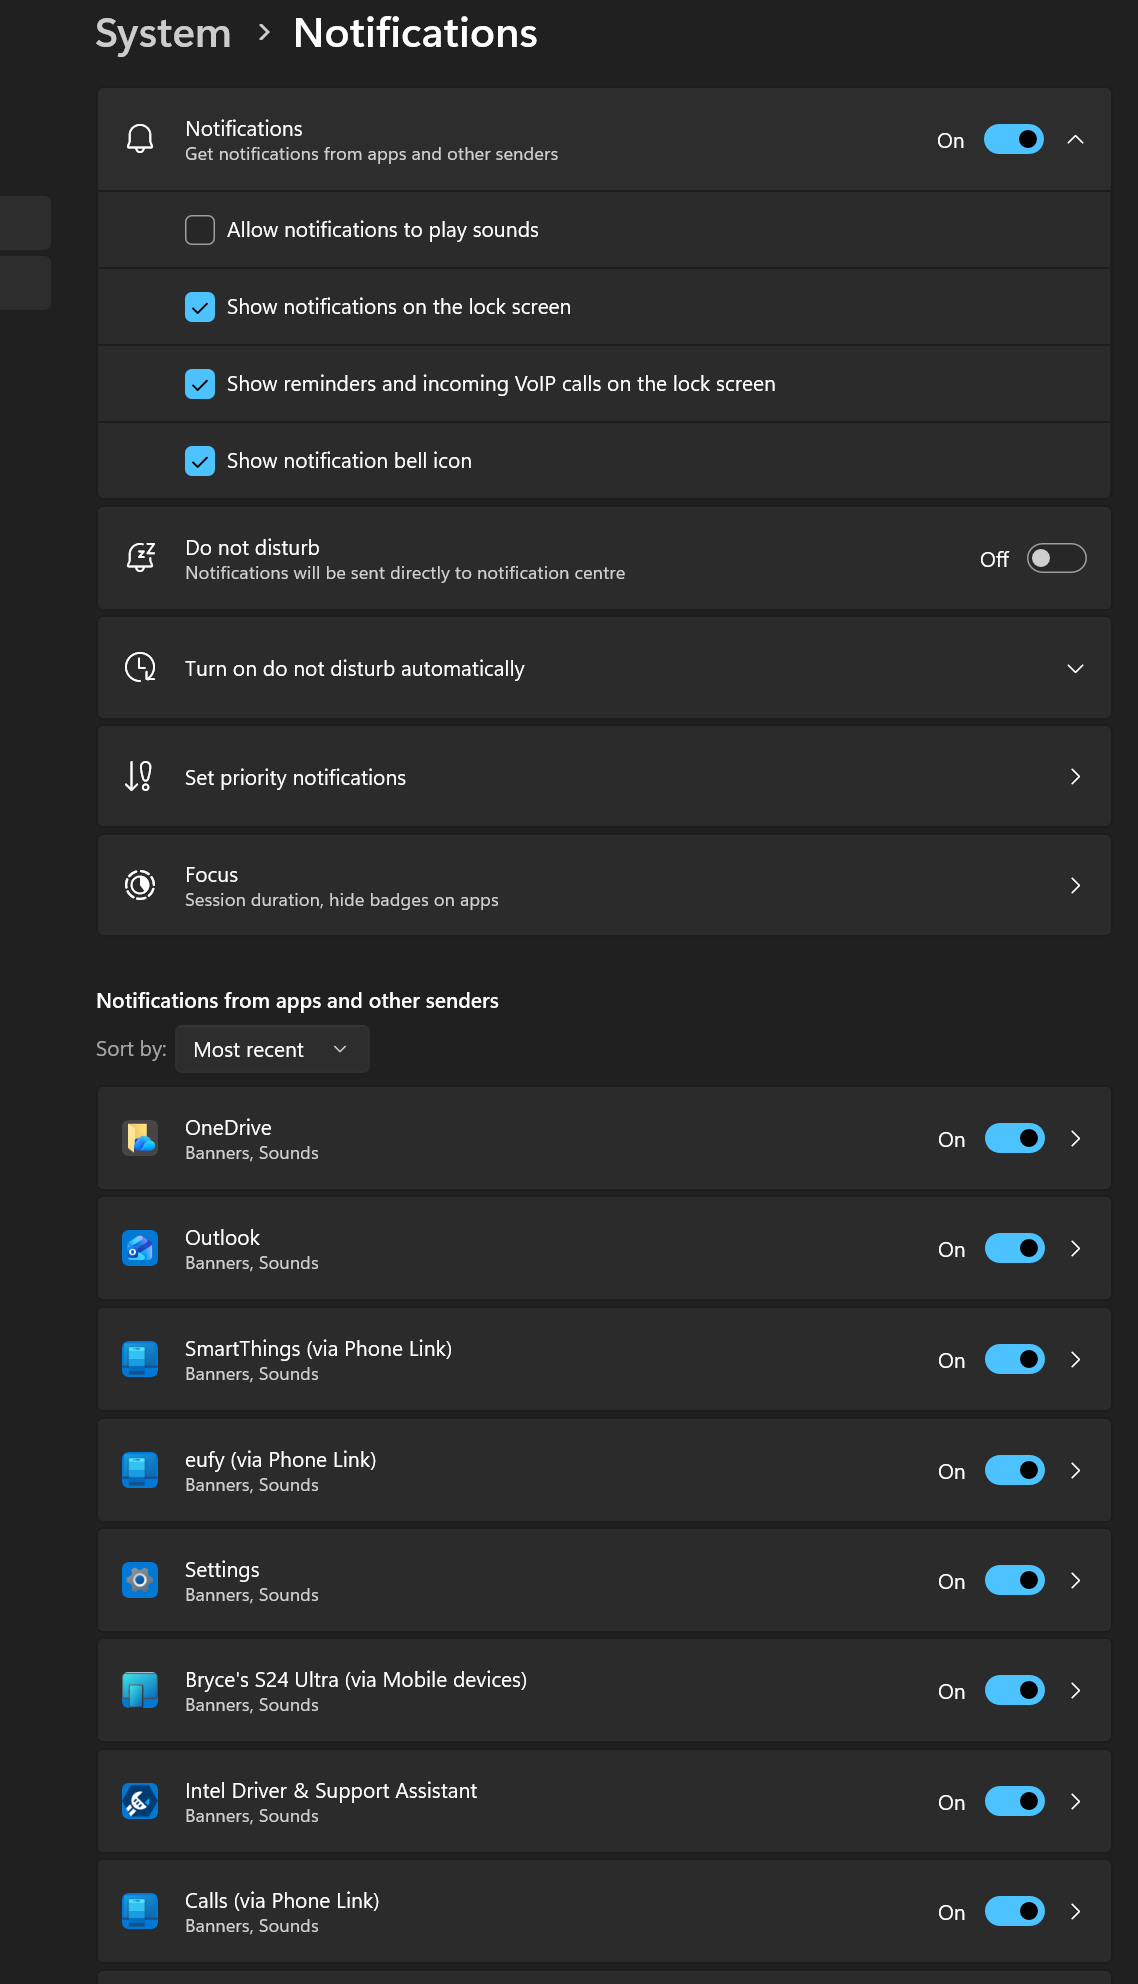Expand Turn on do not disturb automatically
The image size is (1138, 1984).
point(1075,668)
